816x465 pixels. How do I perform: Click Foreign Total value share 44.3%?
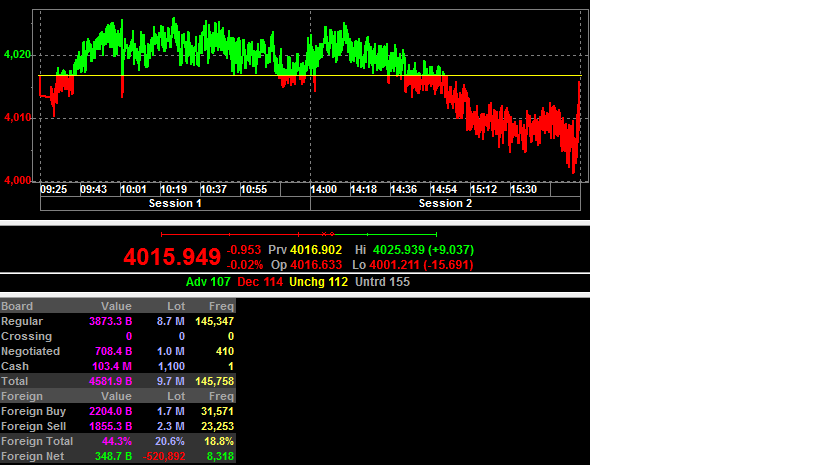click(x=117, y=441)
